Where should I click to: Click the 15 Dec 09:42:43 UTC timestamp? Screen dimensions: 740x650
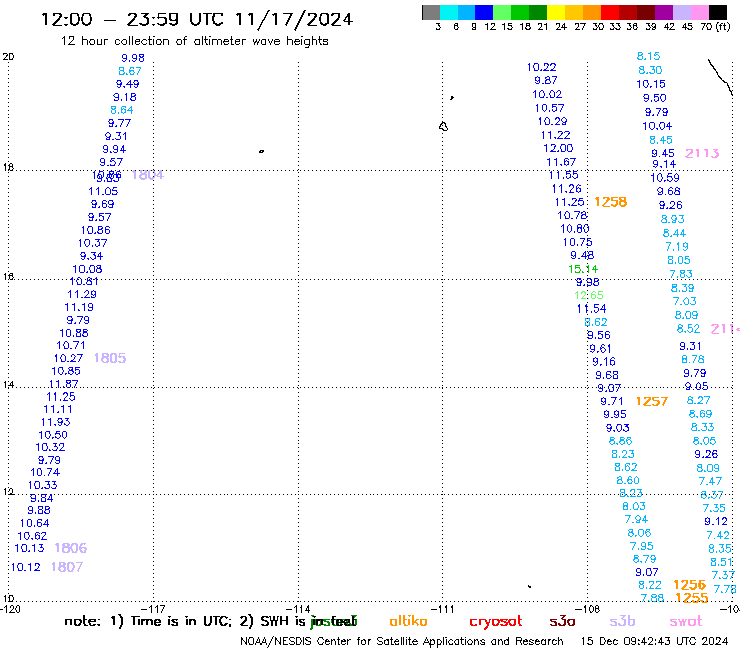(x=655, y=642)
